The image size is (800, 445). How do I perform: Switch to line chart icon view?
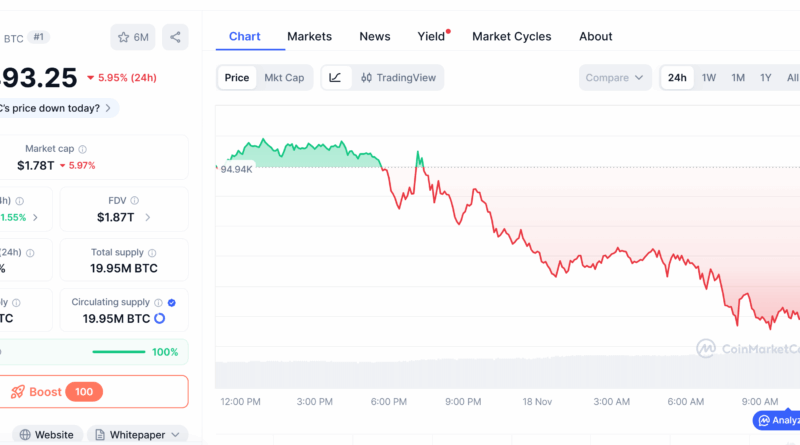click(x=335, y=77)
